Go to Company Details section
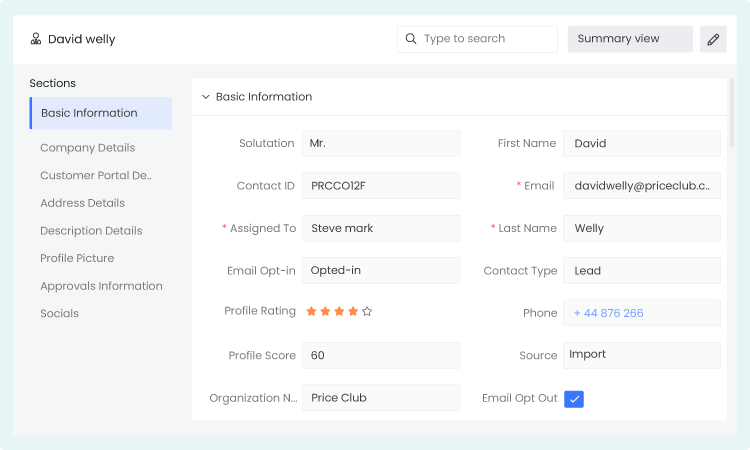Screen dimensions: 750x450 (87, 148)
